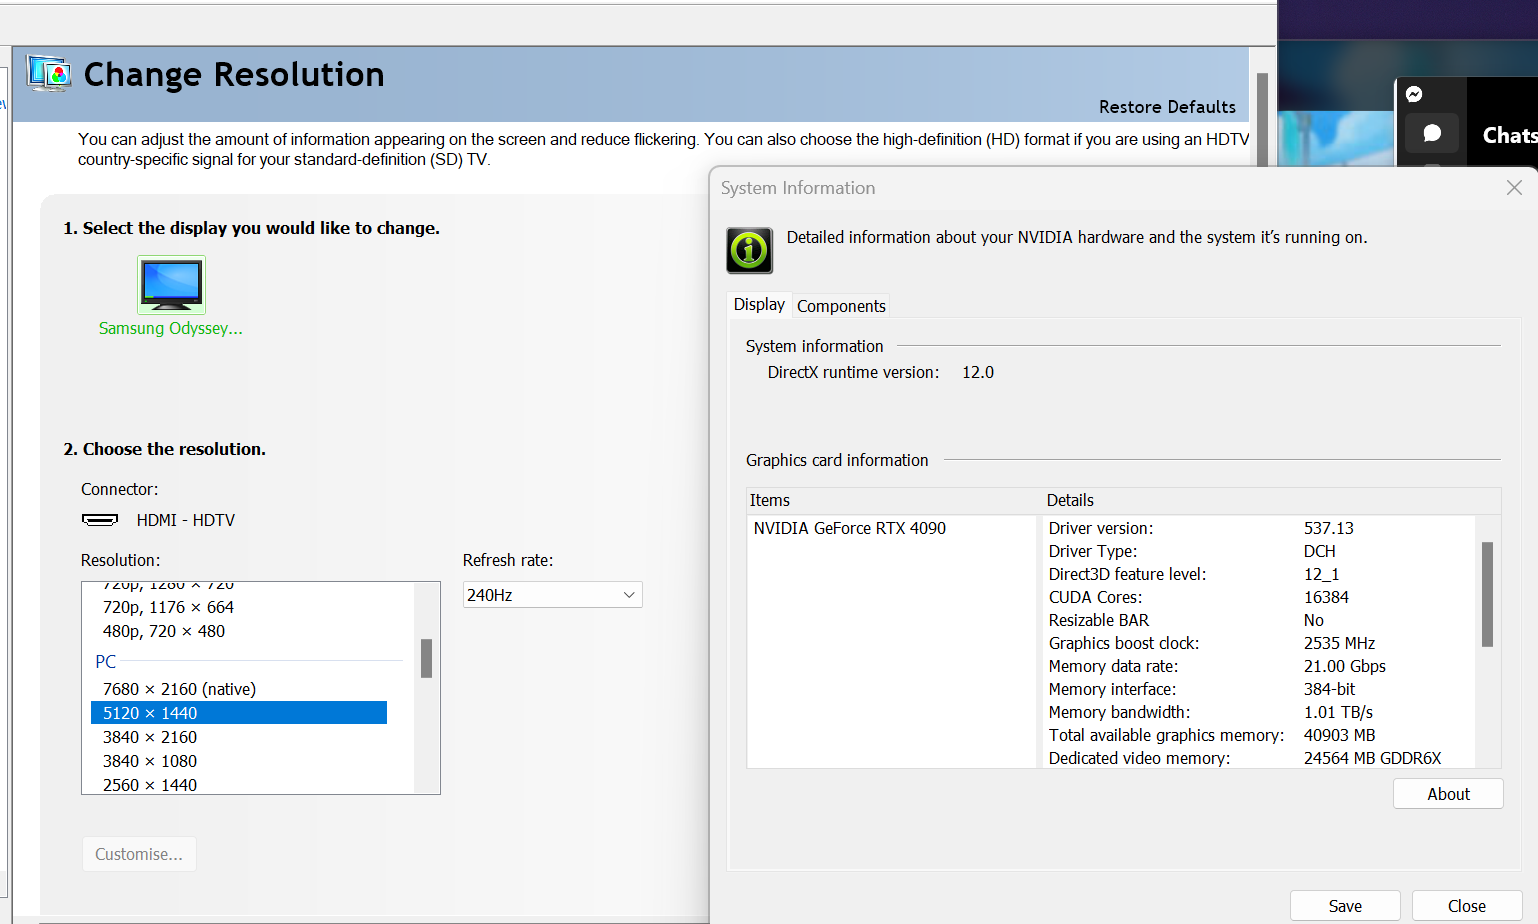1538x924 pixels.
Task: Select the Samsung Odyssey display icon
Action: point(171,285)
